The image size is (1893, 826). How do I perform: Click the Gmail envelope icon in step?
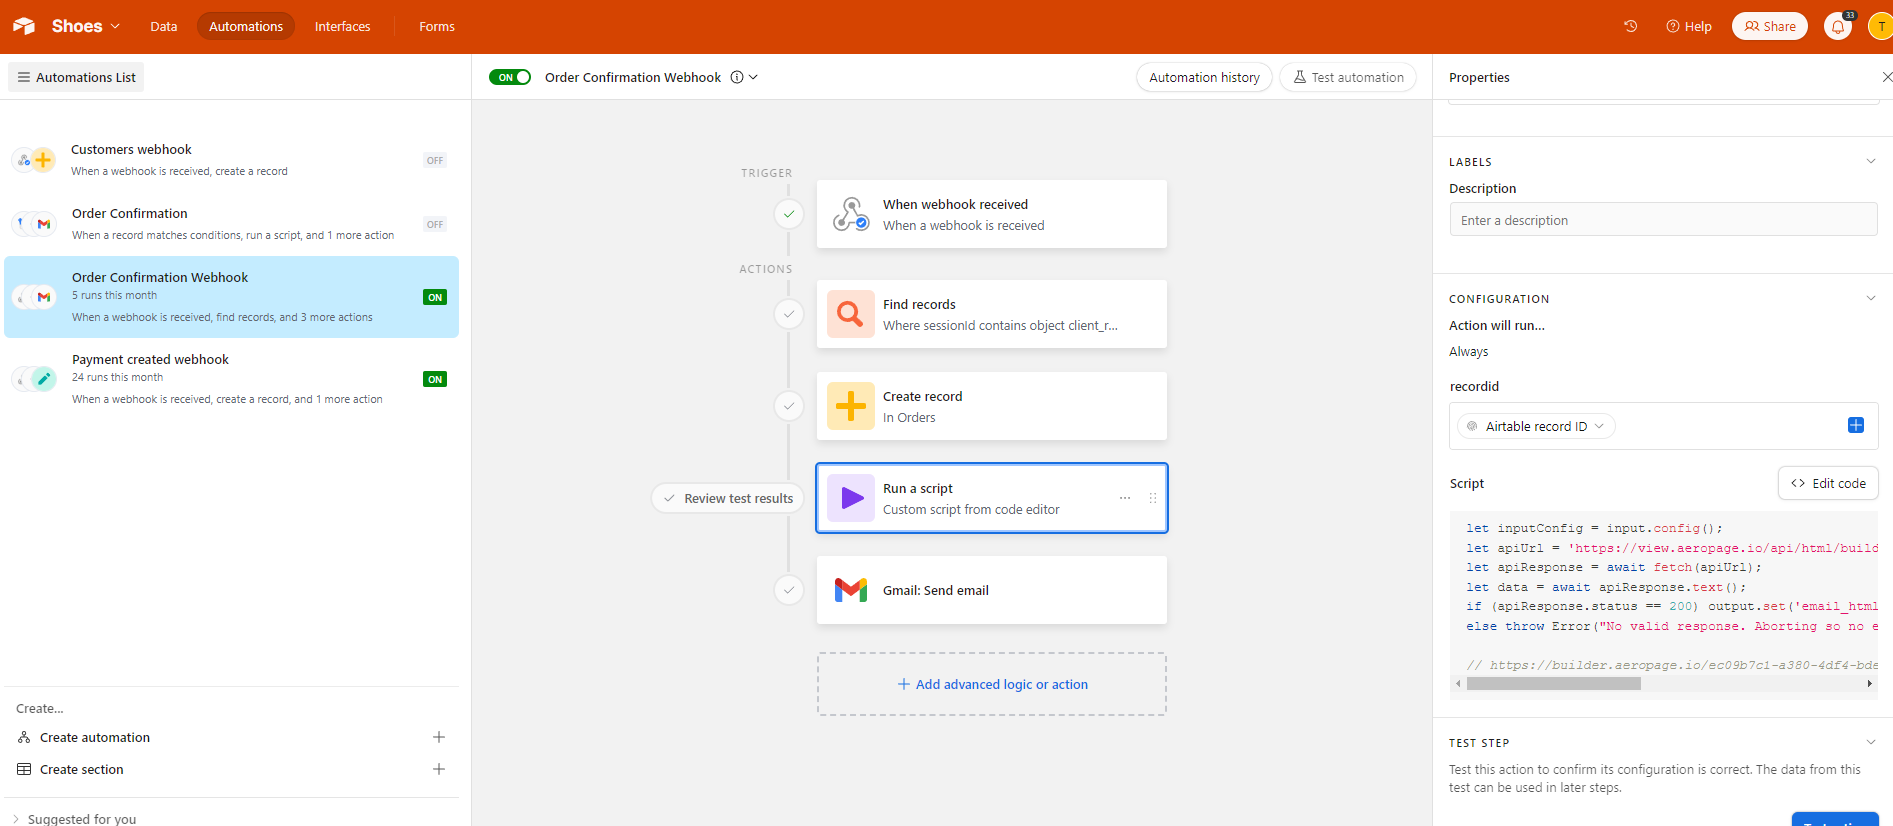(x=851, y=590)
